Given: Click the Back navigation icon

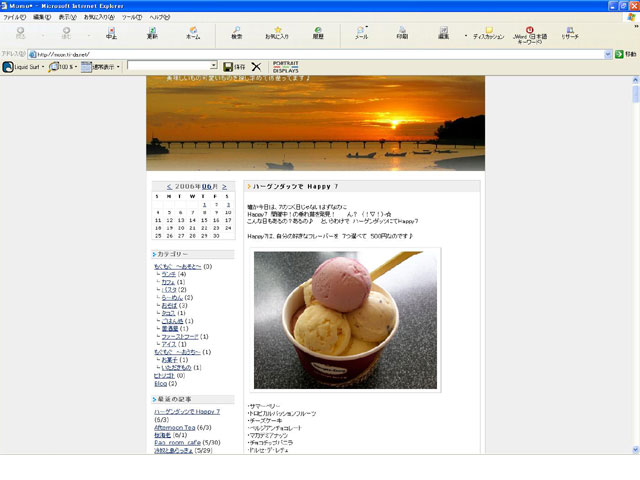Looking at the screenshot, I should [20, 31].
